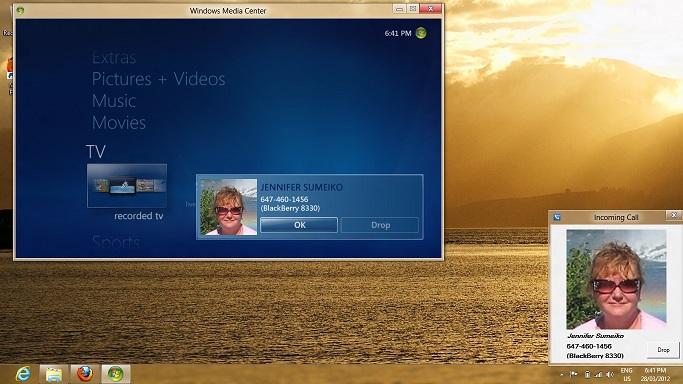The width and height of the screenshot is (683, 384).
Task: Maximize the Windows Media Center window
Action: pyautogui.click(x=413, y=9)
